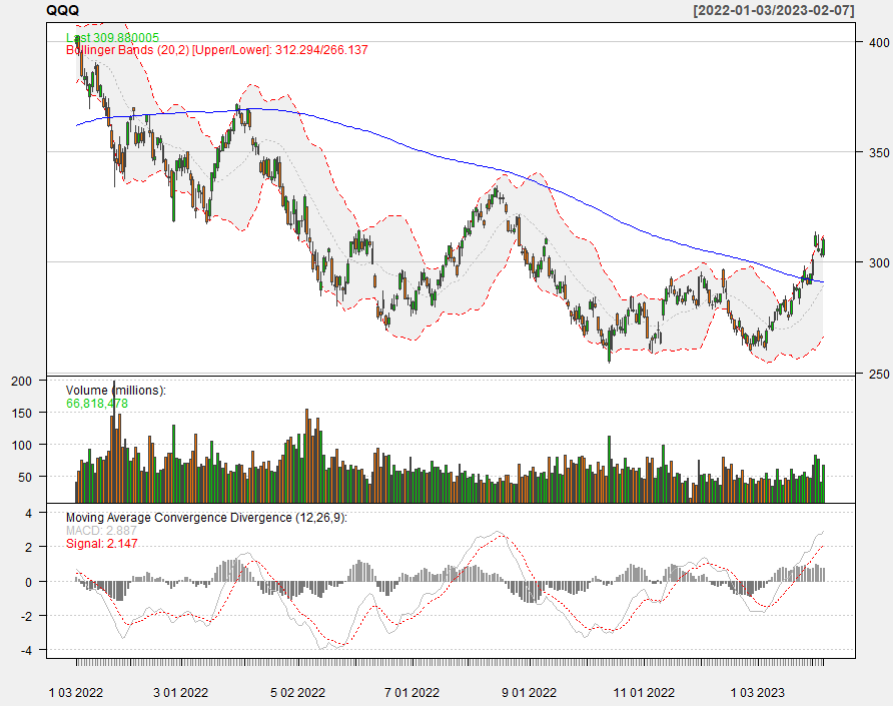Click the 50 volume axis label
The height and width of the screenshot is (706, 893).
point(25,477)
